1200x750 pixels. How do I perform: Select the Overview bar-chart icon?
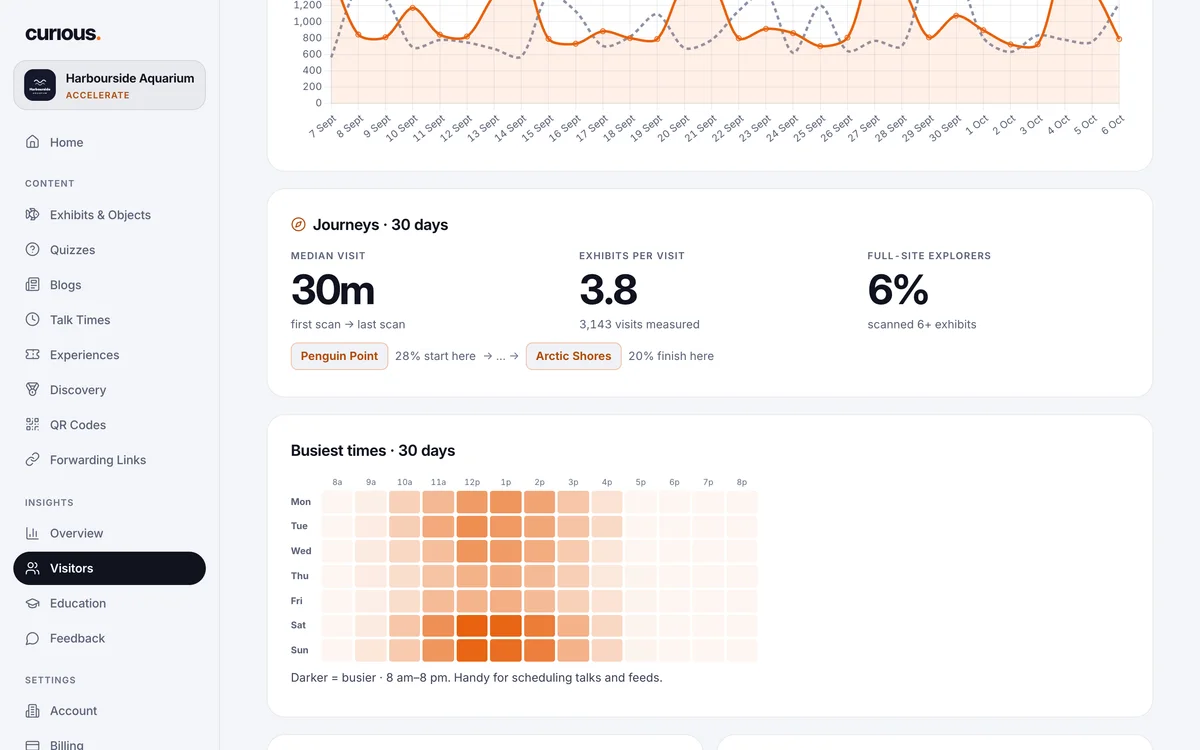(33, 533)
